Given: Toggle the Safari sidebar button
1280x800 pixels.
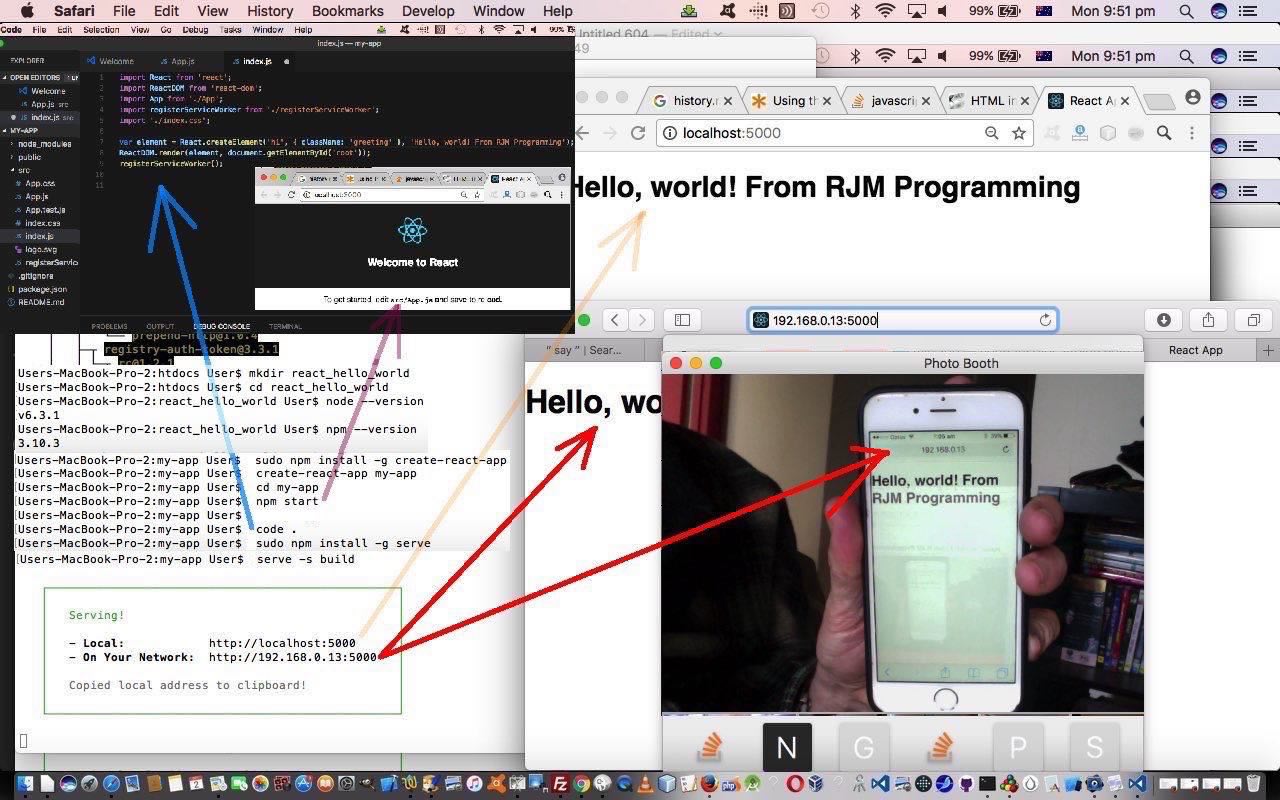Looking at the screenshot, I should click(682, 320).
